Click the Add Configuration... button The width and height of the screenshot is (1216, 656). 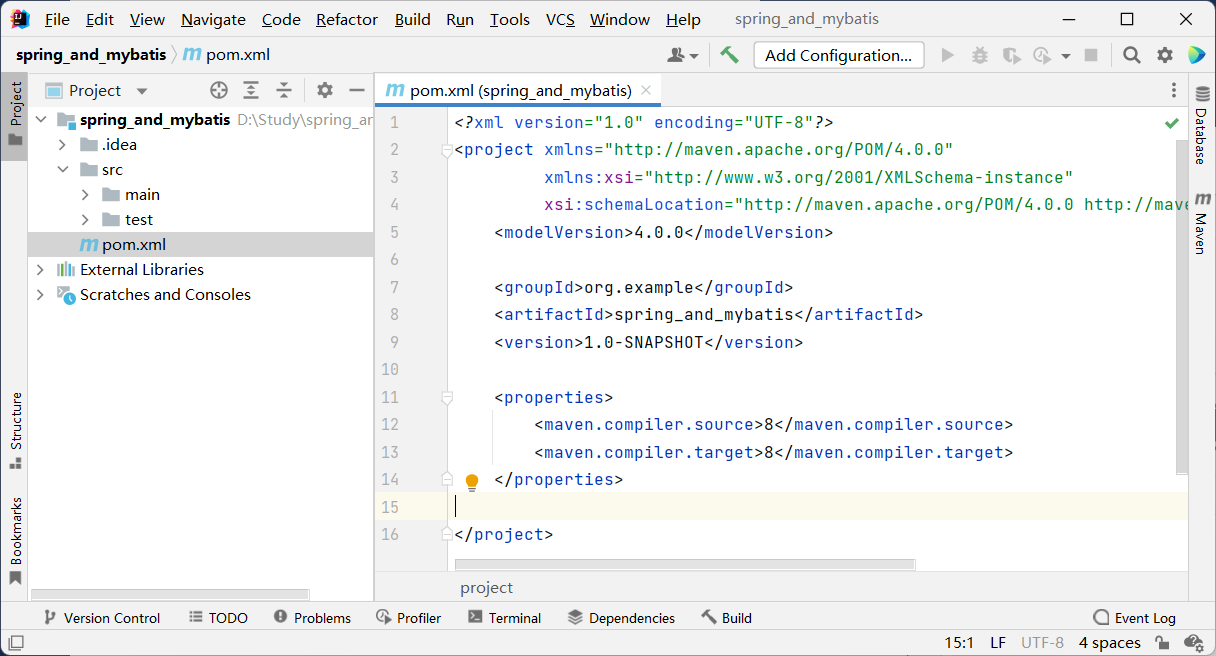point(838,56)
